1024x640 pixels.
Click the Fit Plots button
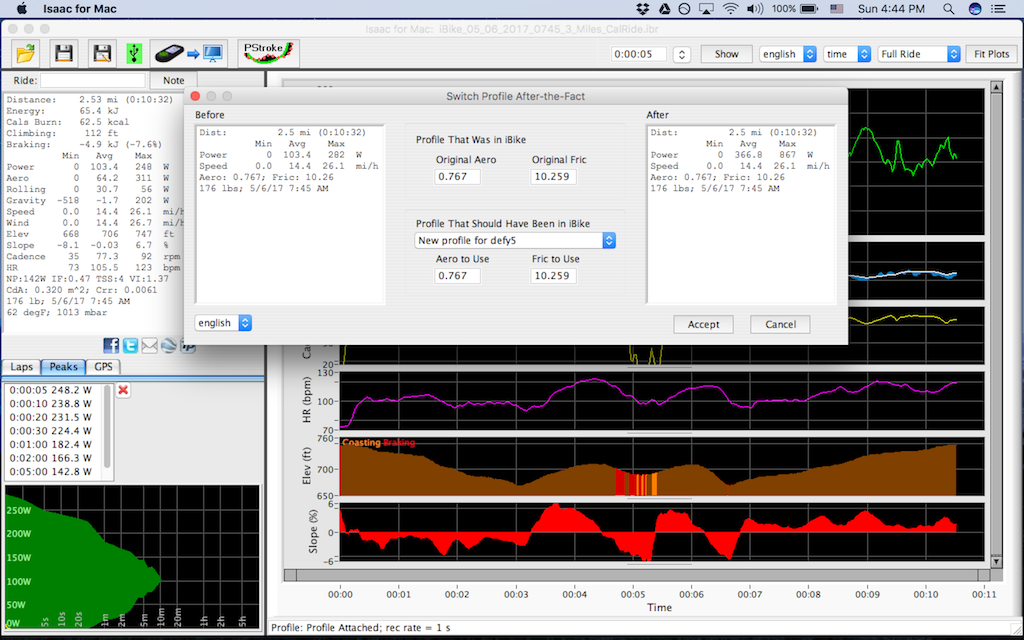point(991,54)
